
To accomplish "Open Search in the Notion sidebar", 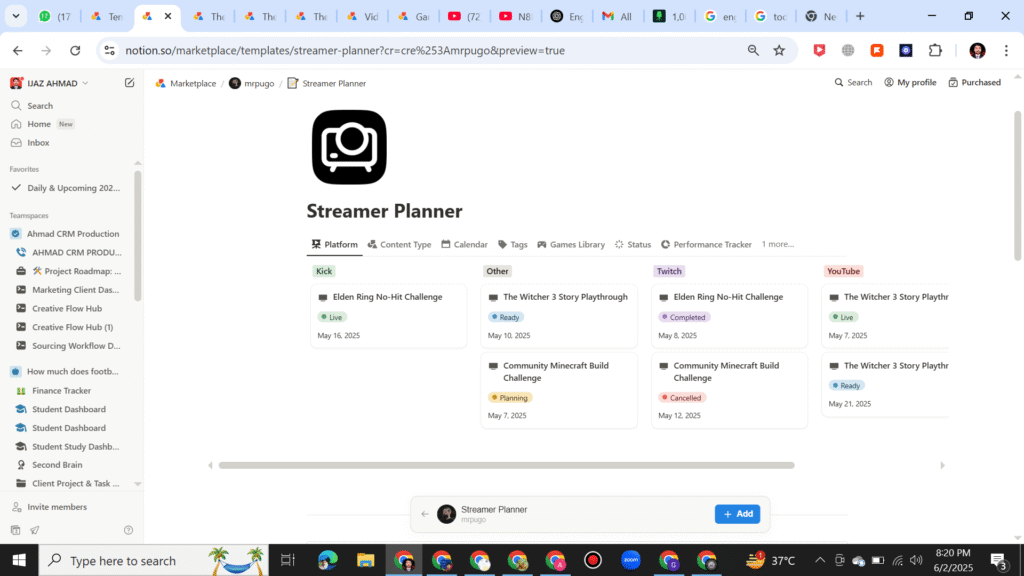I will point(40,106).
